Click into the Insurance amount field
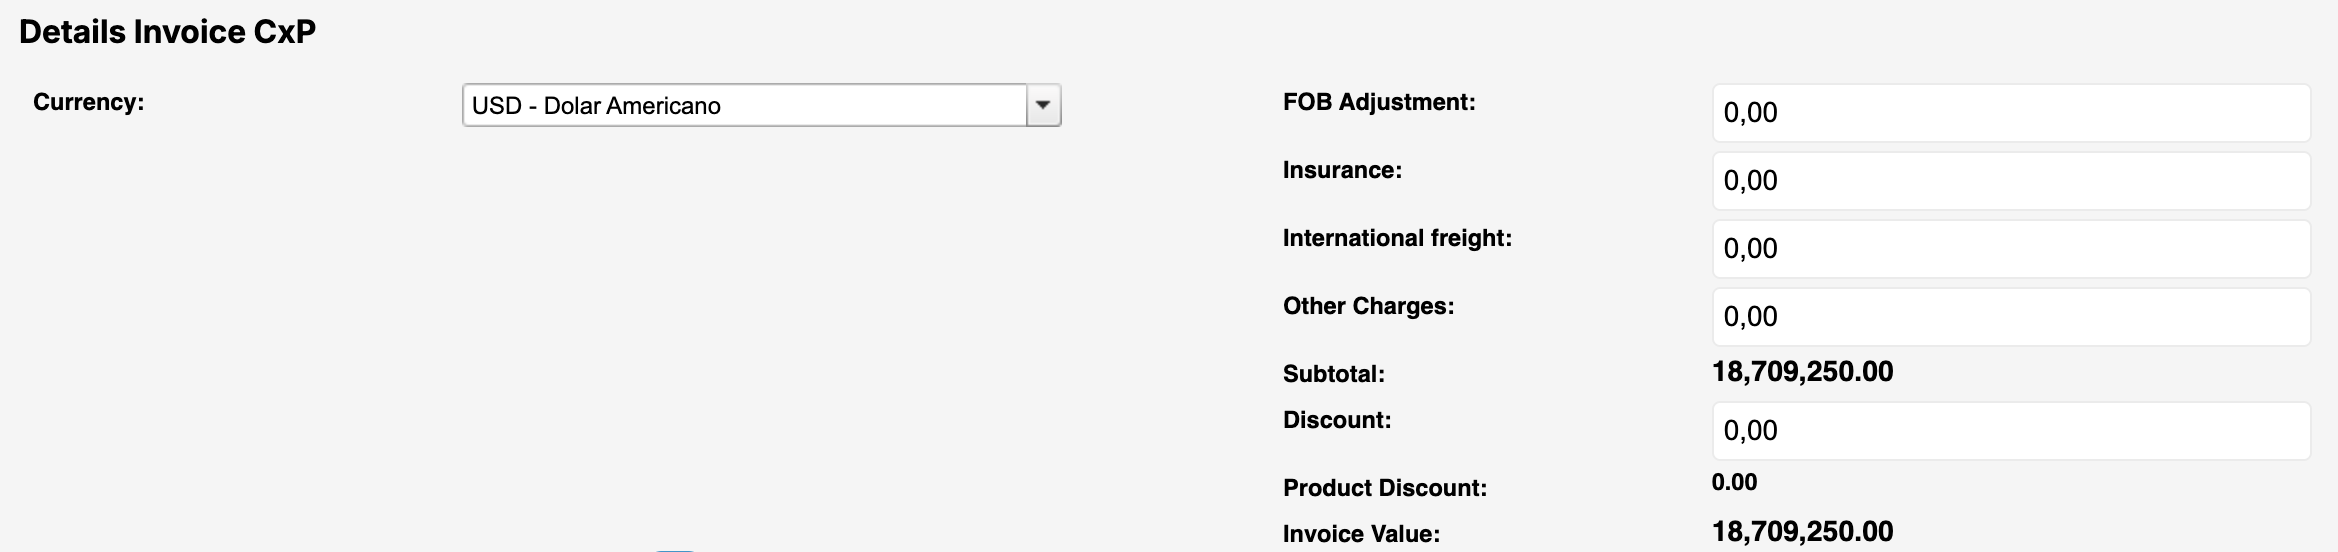This screenshot has height=552, width=2338. [2010, 181]
